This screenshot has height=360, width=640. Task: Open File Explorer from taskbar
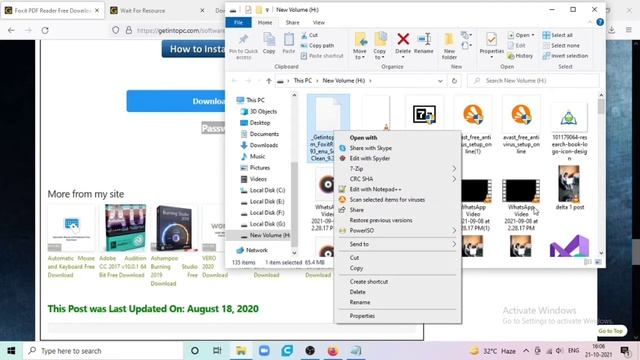point(241,351)
